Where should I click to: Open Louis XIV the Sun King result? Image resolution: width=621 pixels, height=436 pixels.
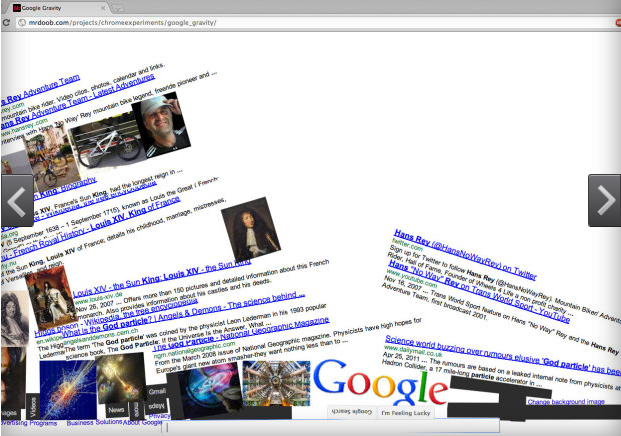[162, 279]
